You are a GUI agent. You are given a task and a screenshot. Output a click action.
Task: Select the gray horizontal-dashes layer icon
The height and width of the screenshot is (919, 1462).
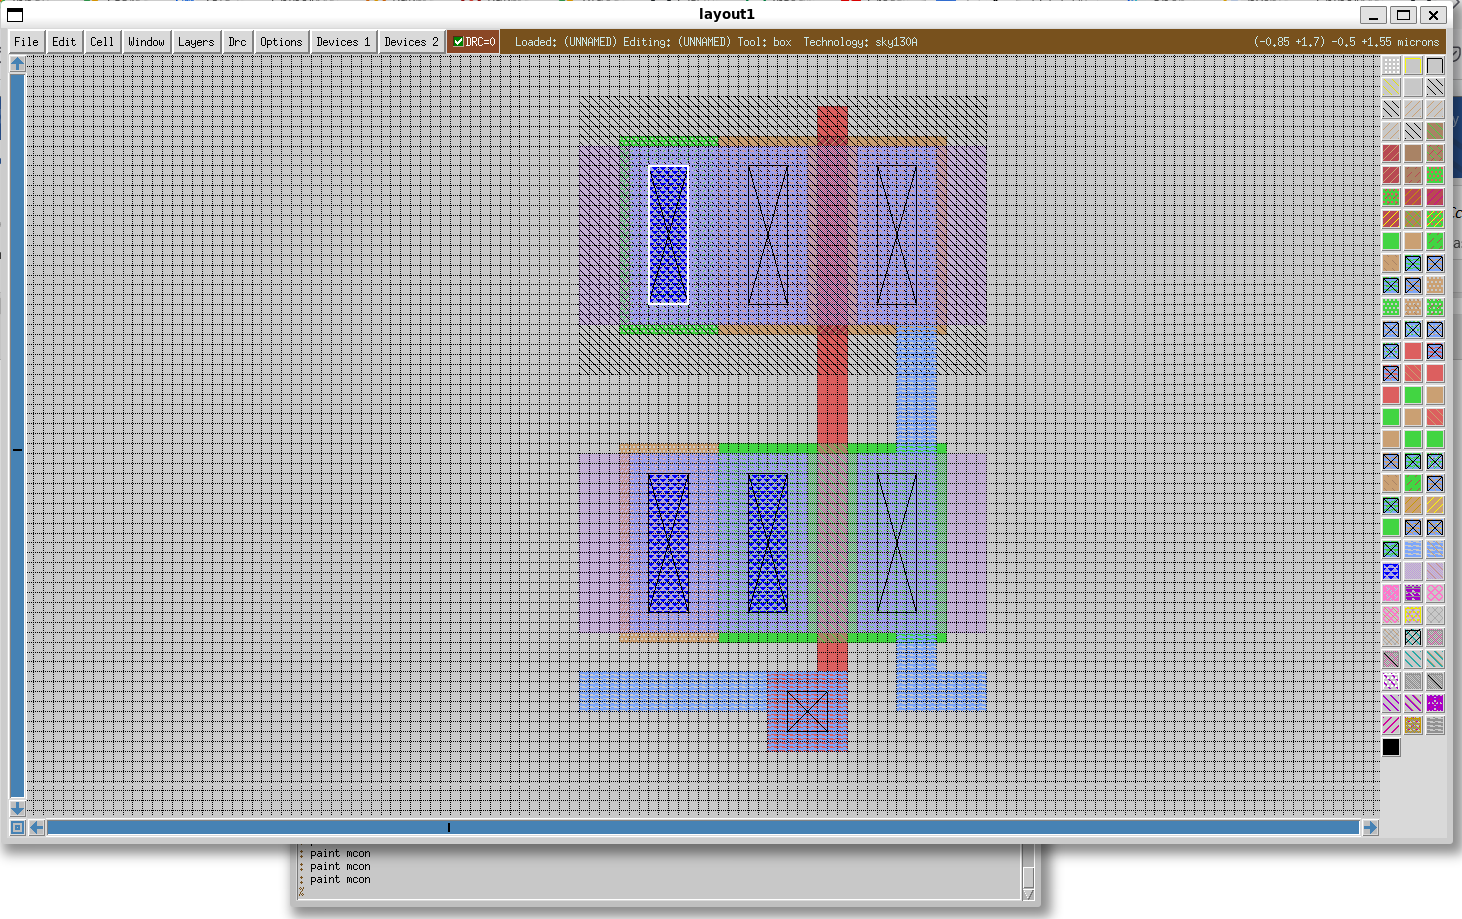coord(1435,725)
